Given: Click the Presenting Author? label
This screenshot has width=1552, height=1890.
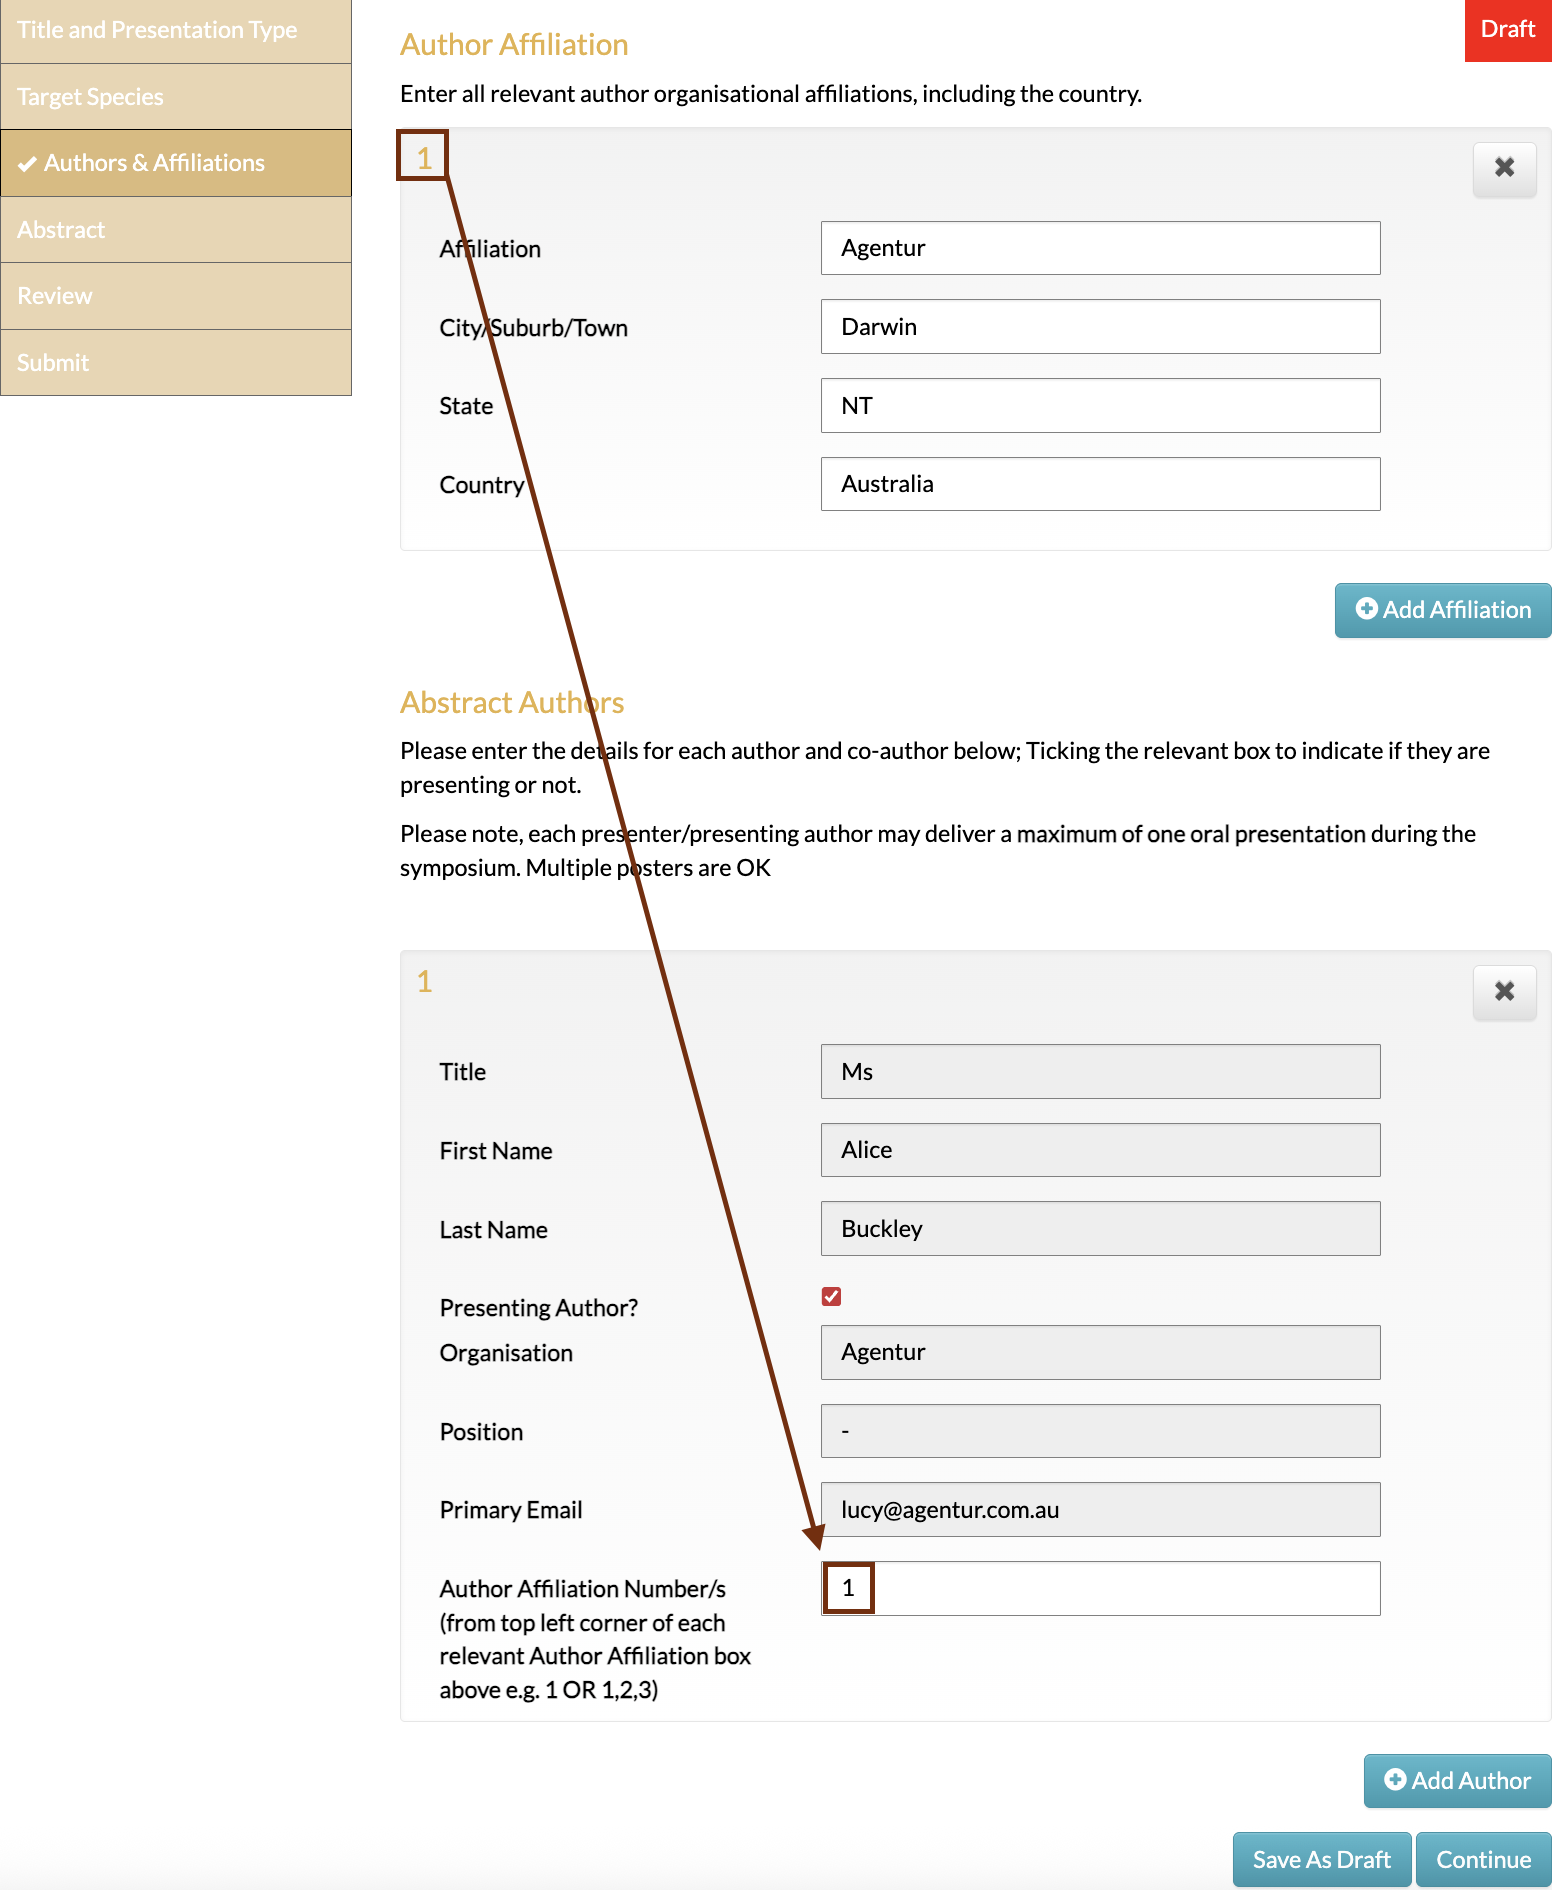Looking at the screenshot, I should pyautogui.click(x=539, y=1308).
